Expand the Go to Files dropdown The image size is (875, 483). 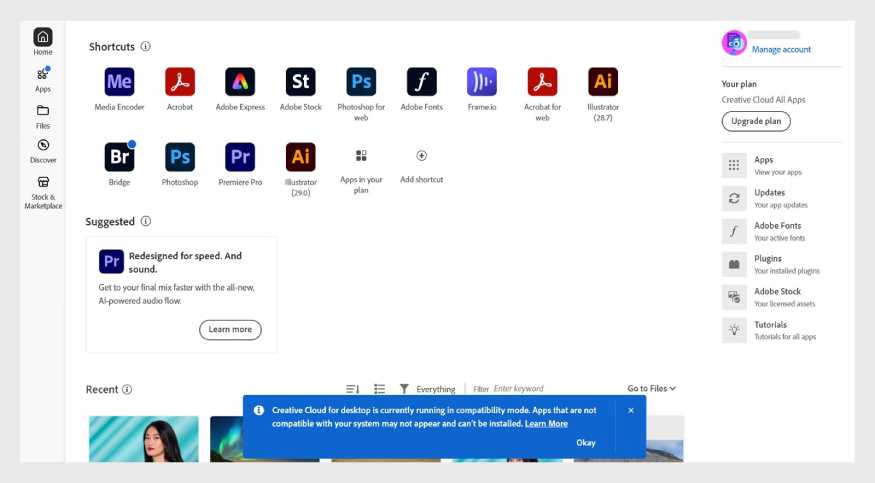651,388
